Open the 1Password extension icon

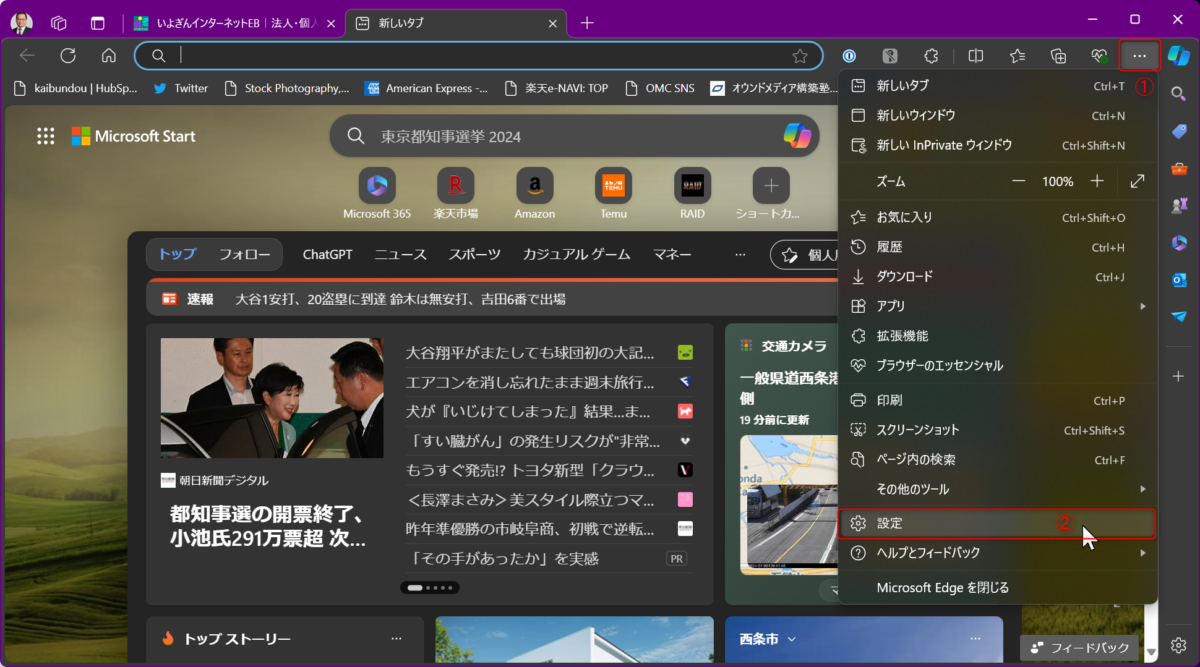coord(849,56)
